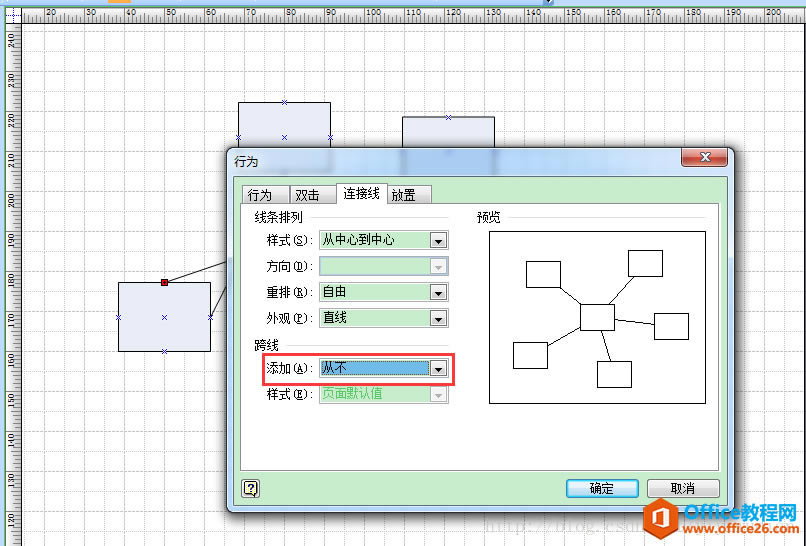
Task: Click the 样式(E) 页面默认值 dropdown
Action: point(383,394)
